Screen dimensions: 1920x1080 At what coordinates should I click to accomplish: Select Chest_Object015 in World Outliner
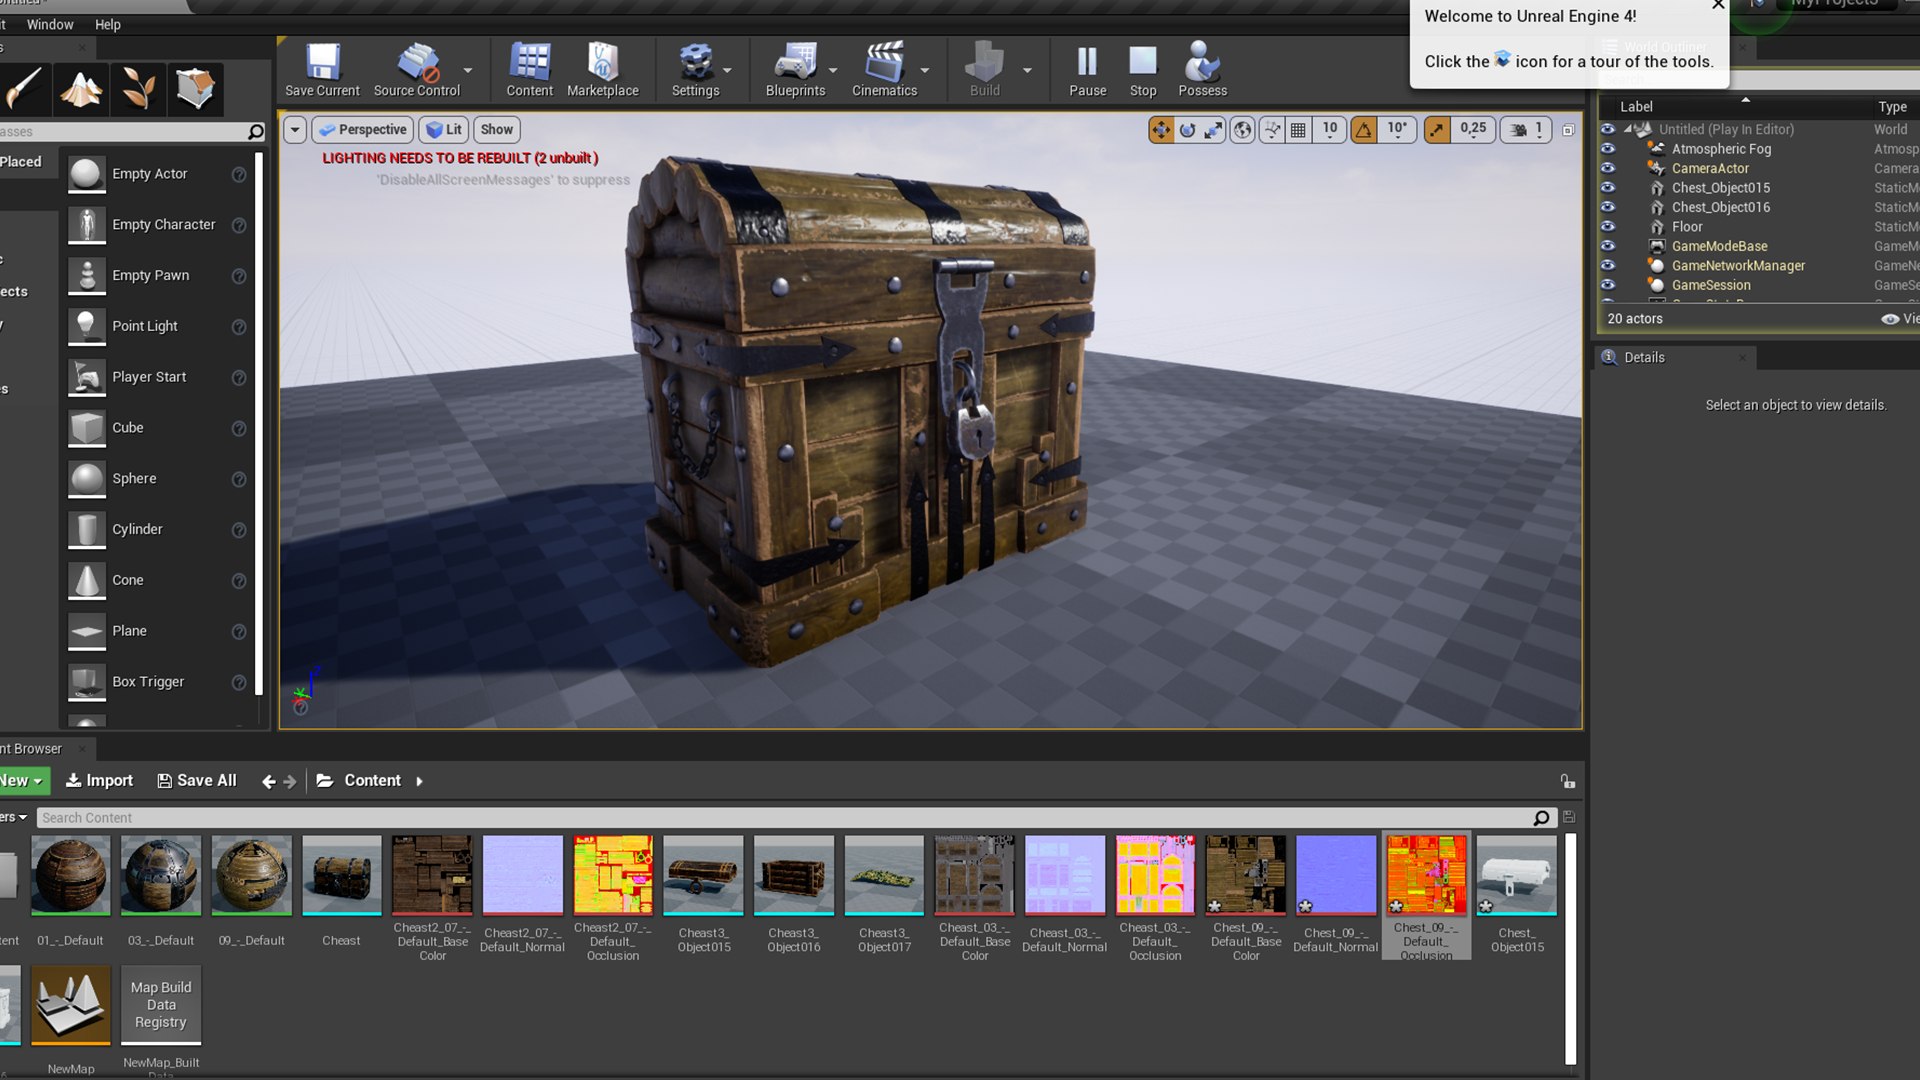point(1721,187)
